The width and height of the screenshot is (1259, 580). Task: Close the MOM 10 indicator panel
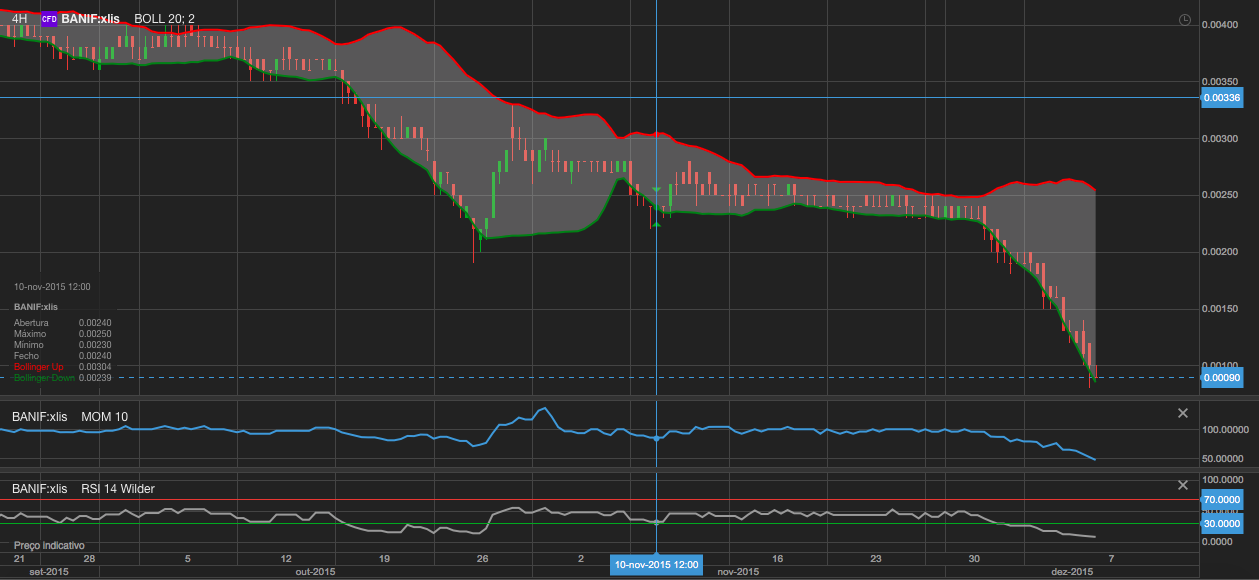tap(1183, 413)
